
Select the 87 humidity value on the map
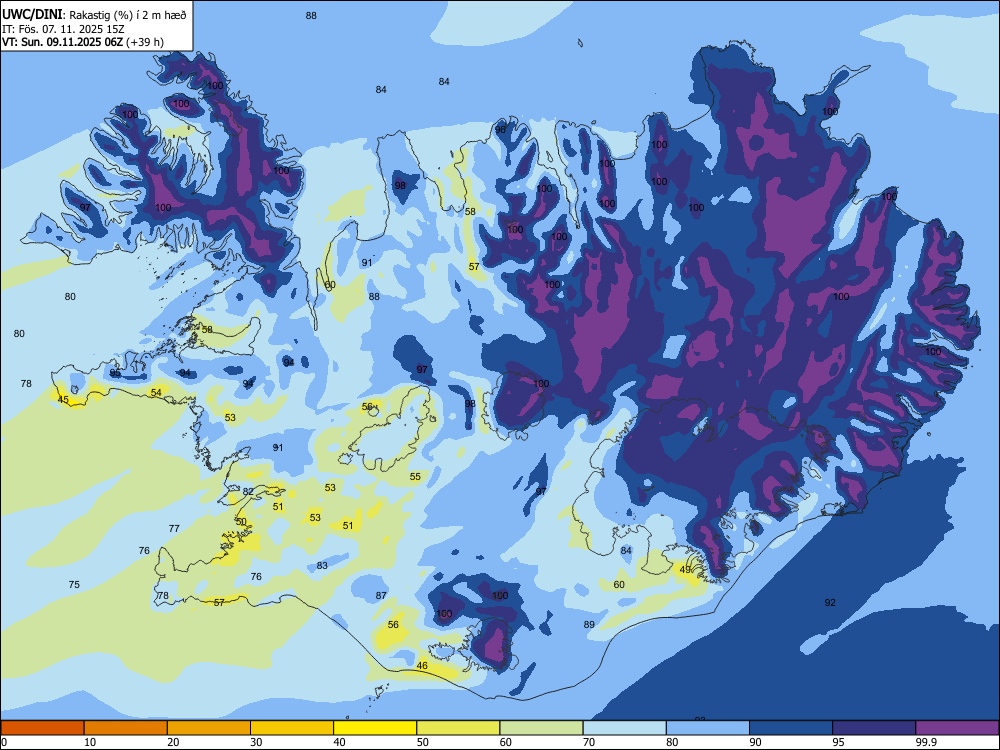tap(381, 596)
